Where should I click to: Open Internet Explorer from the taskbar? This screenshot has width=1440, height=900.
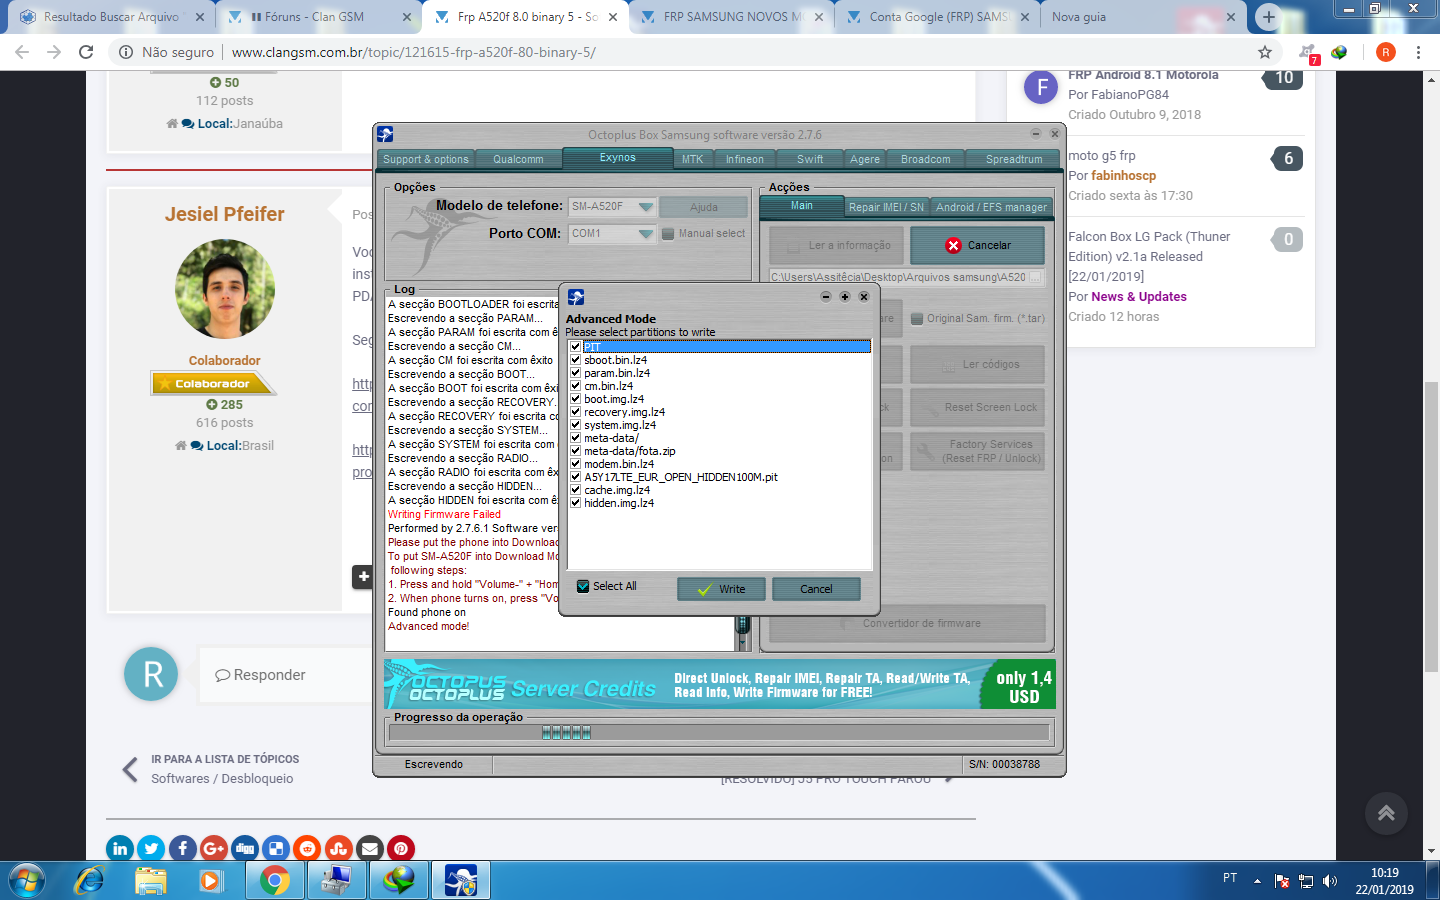tap(89, 880)
